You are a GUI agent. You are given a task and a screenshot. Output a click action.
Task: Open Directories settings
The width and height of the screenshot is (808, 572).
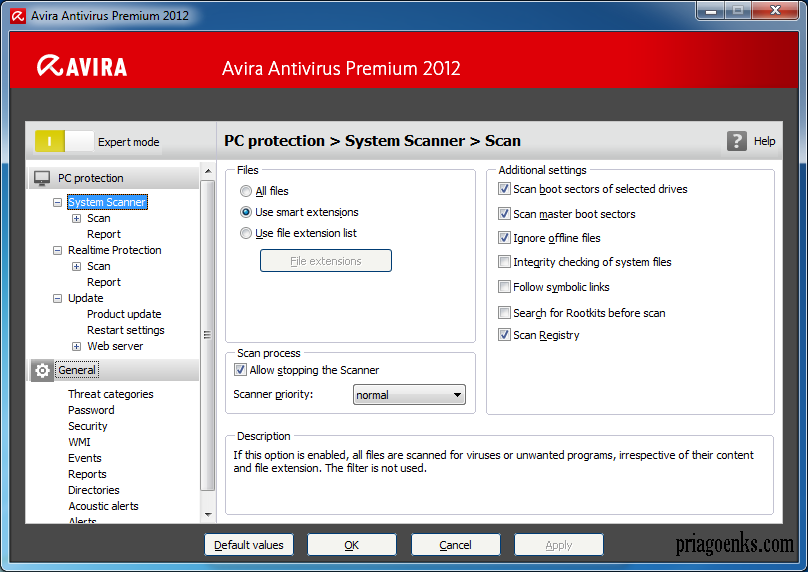pos(93,490)
